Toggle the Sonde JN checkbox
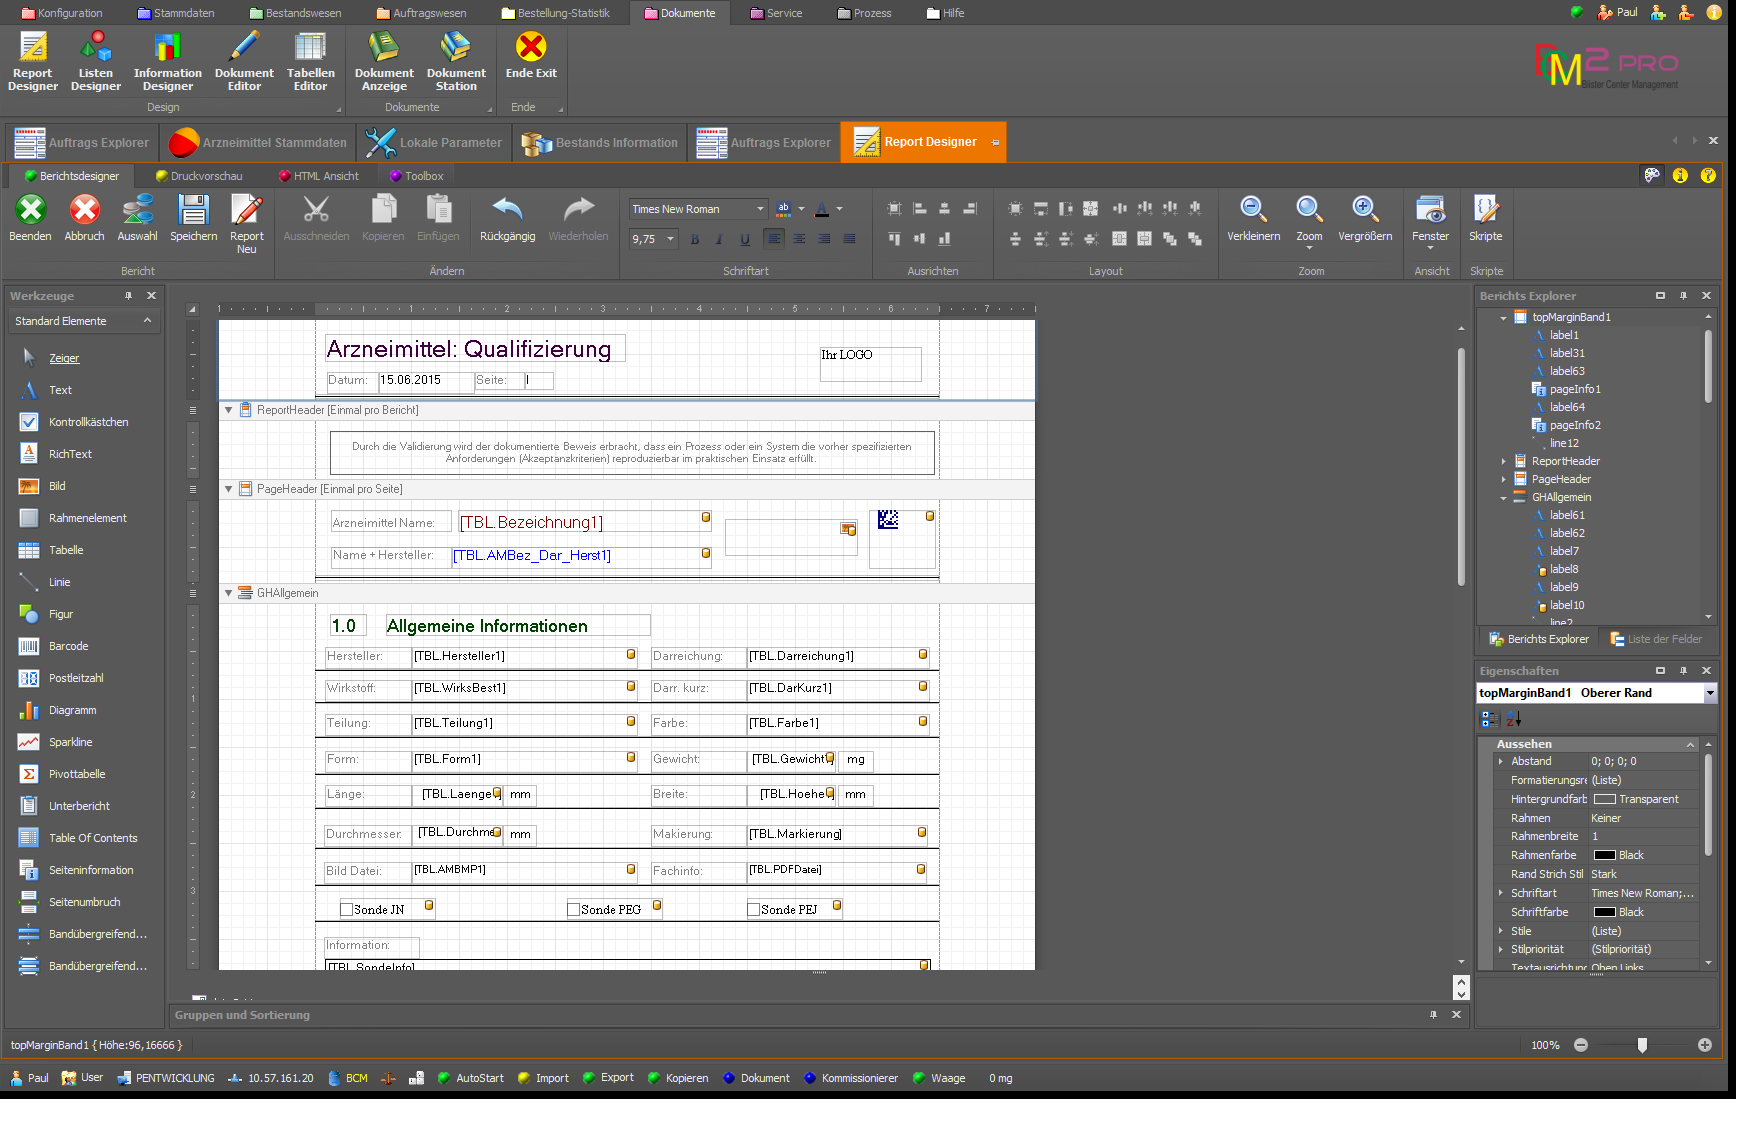The width and height of the screenshot is (1744, 1130). pos(347,909)
